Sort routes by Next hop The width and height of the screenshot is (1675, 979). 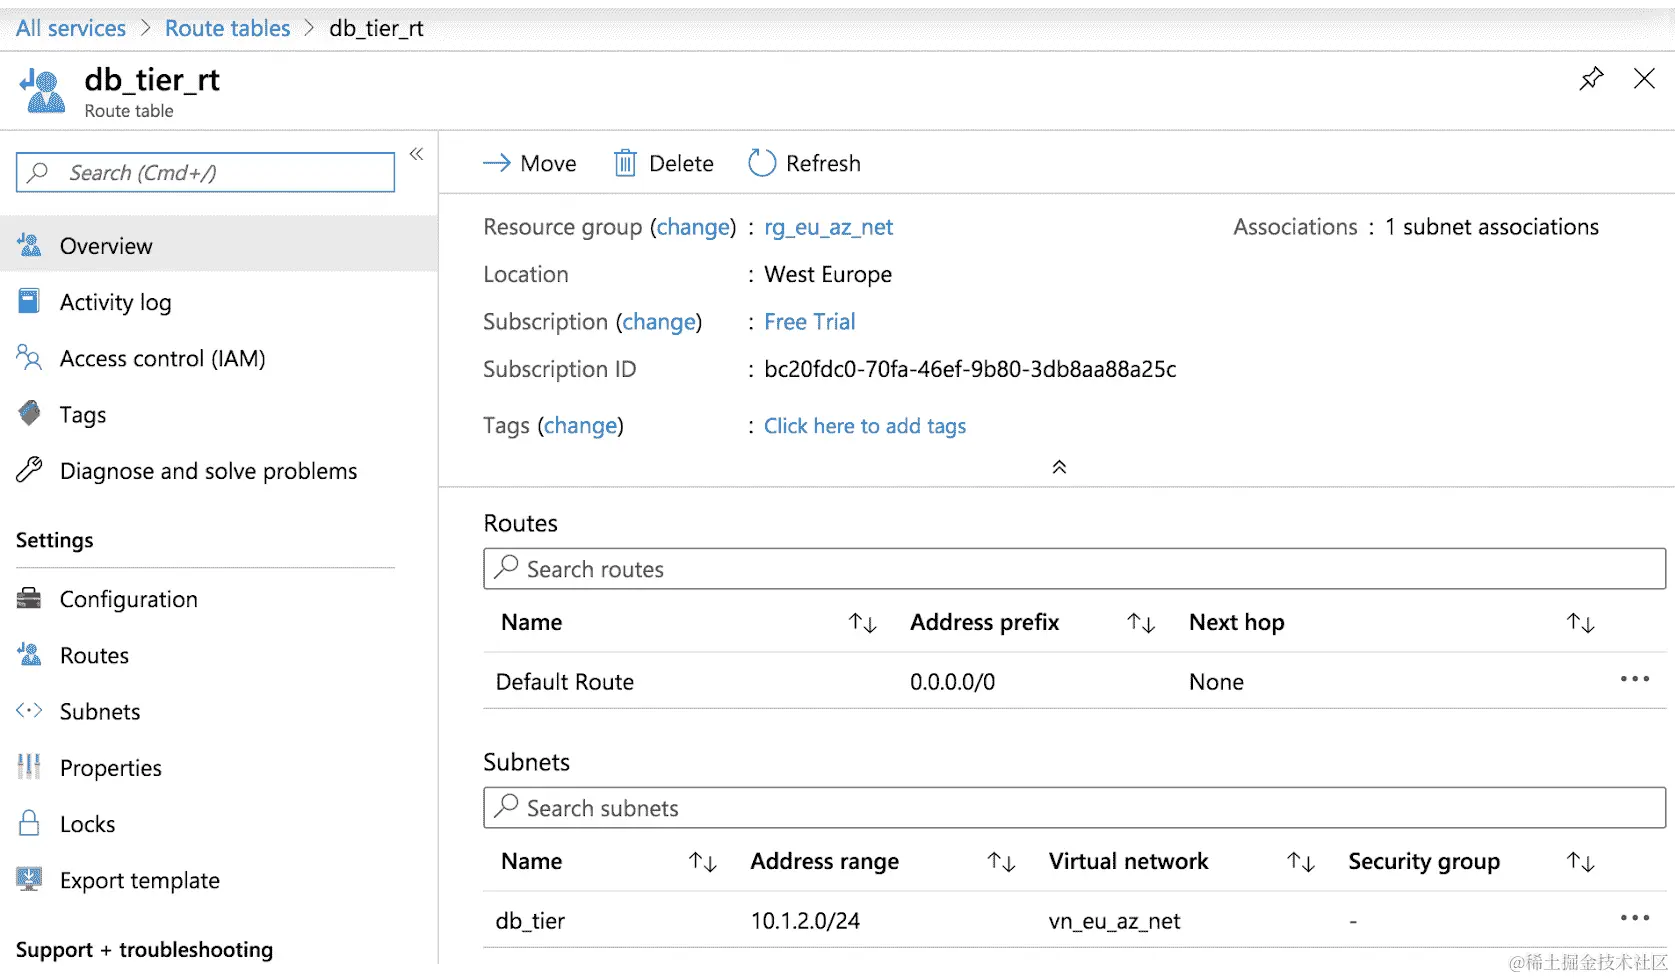pos(1580,623)
